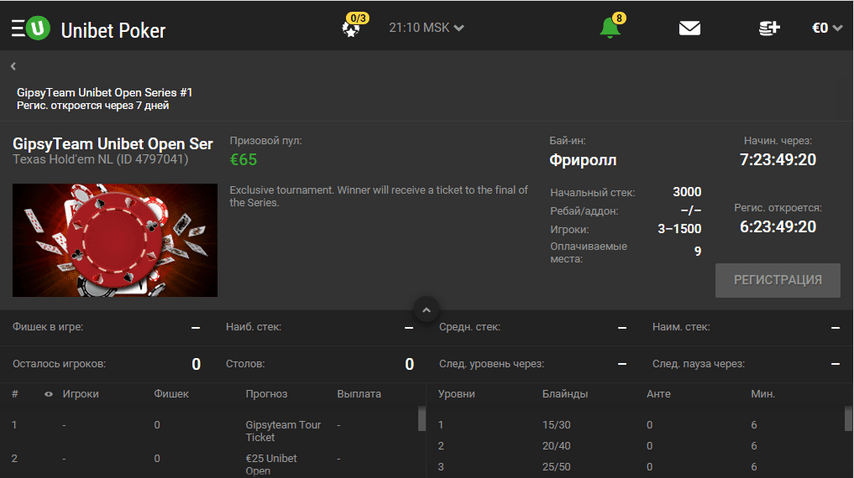Click the poker chip tournament image
This screenshot has width=854, height=478.
tap(115, 240)
